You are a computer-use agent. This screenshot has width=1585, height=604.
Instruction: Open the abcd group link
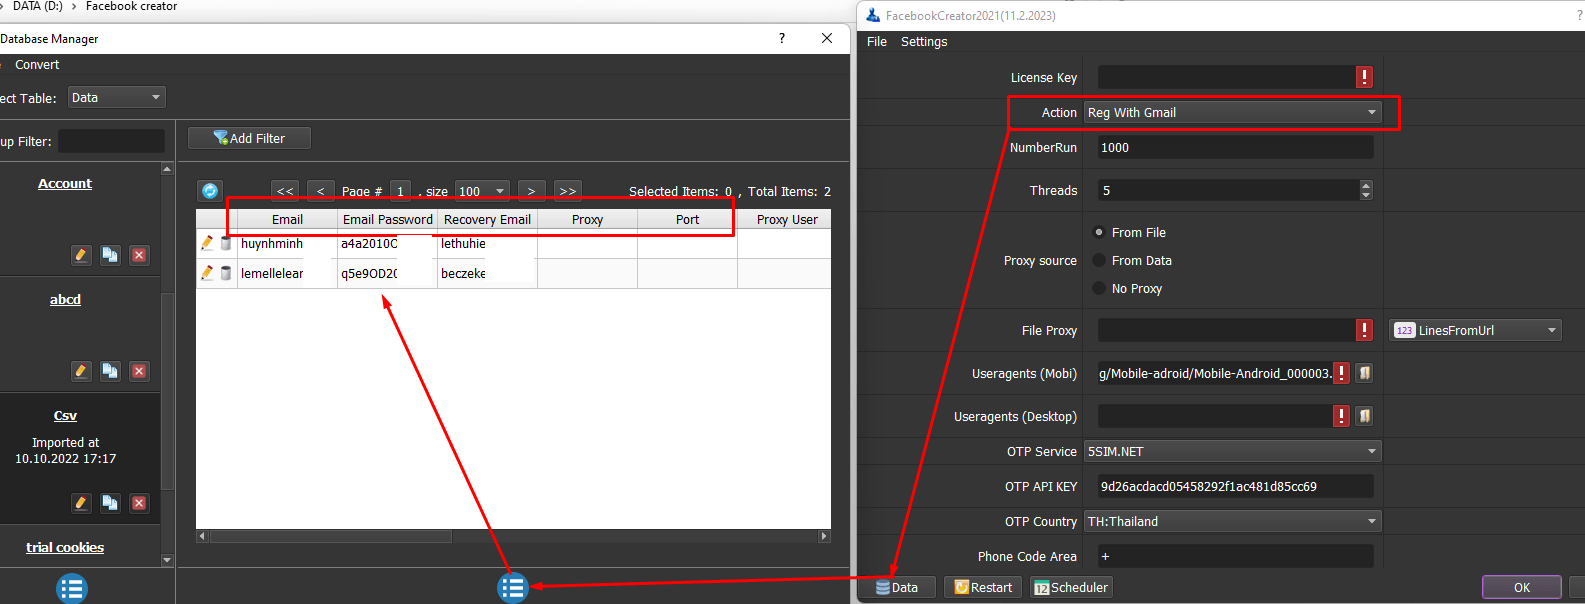coord(65,299)
